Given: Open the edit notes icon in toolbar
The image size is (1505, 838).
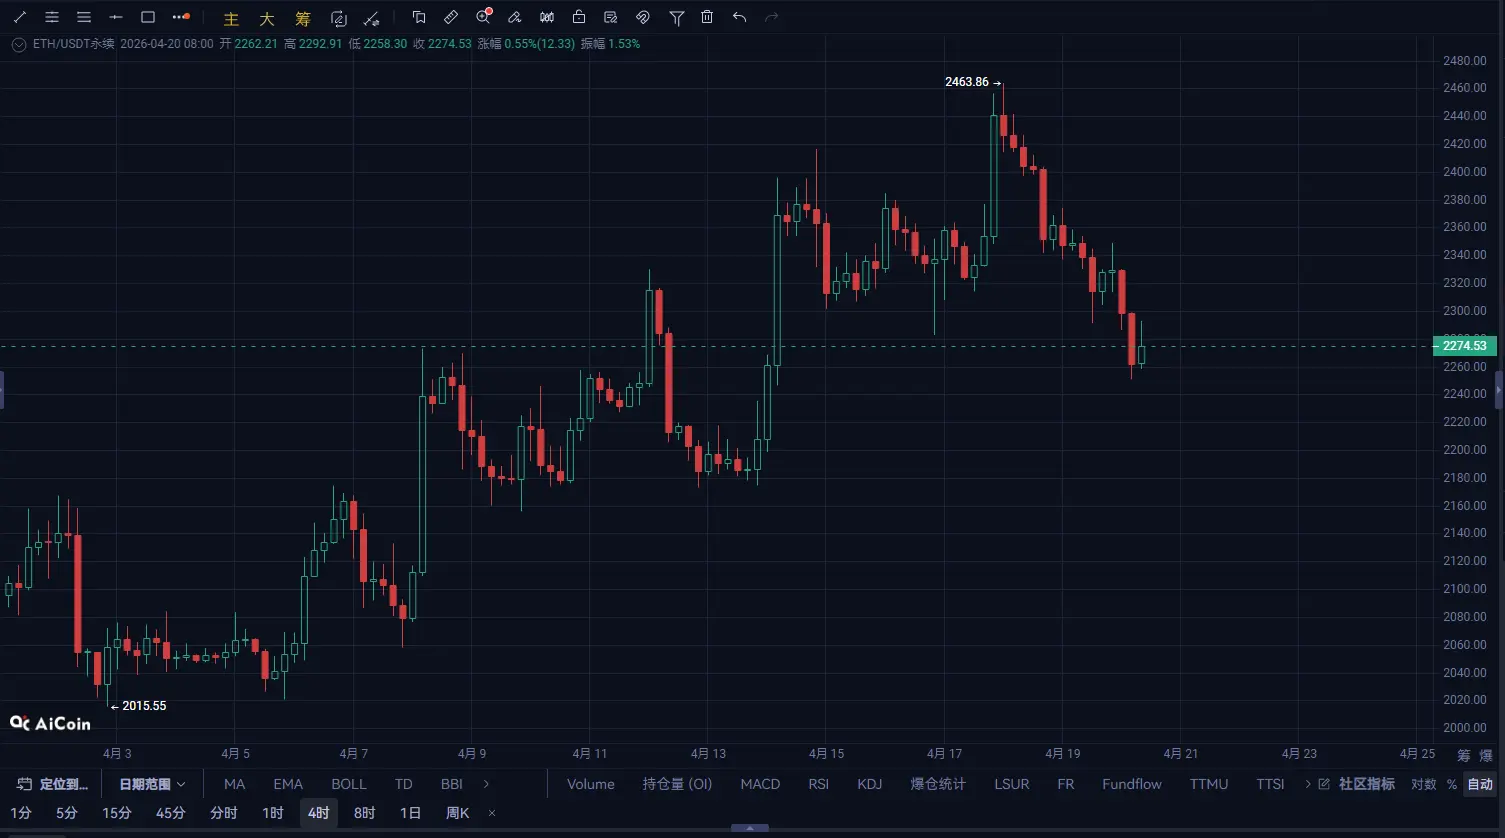Looking at the screenshot, I should (x=611, y=17).
